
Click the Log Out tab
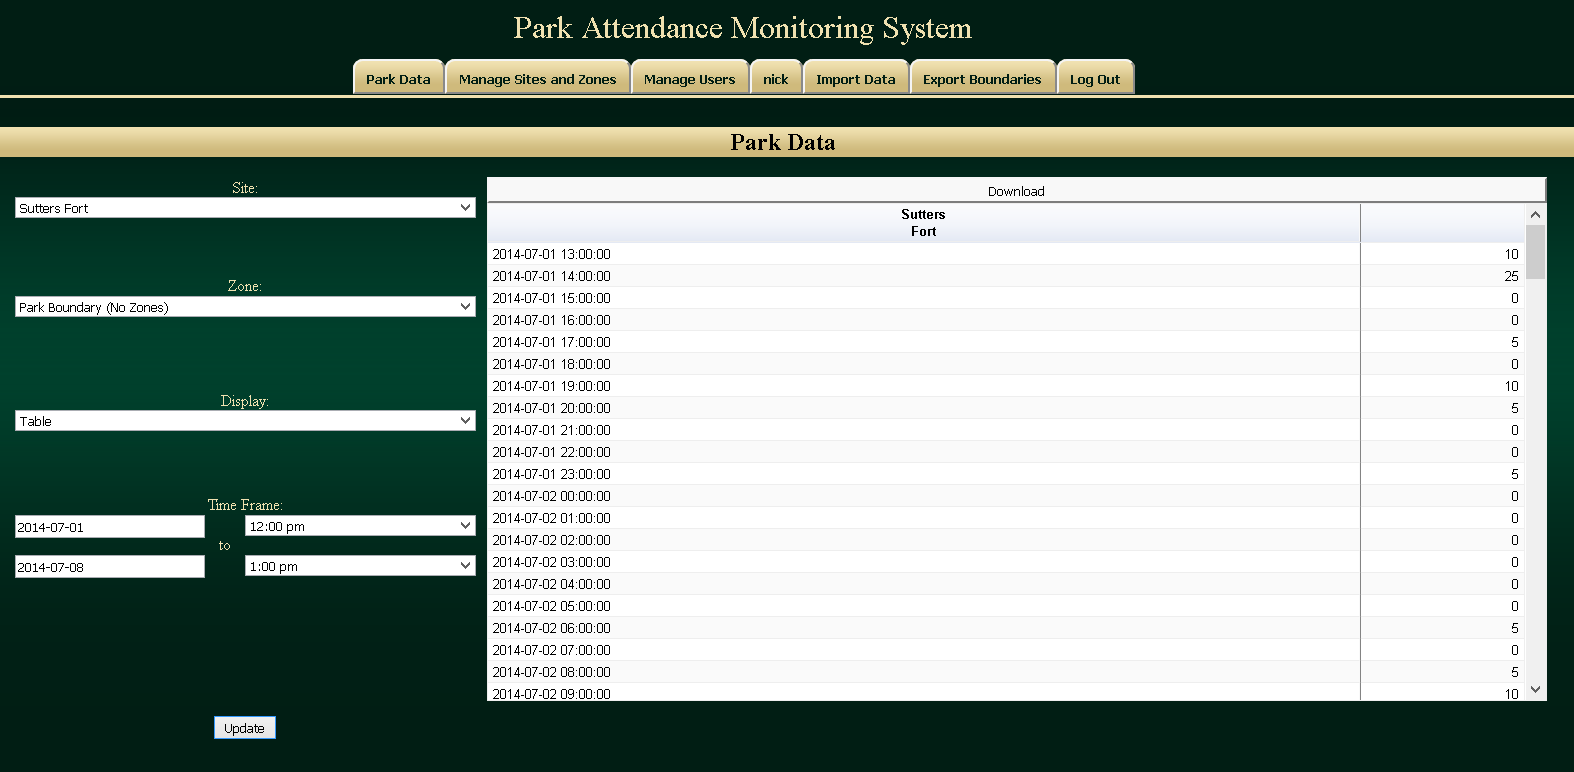coord(1095,78)
